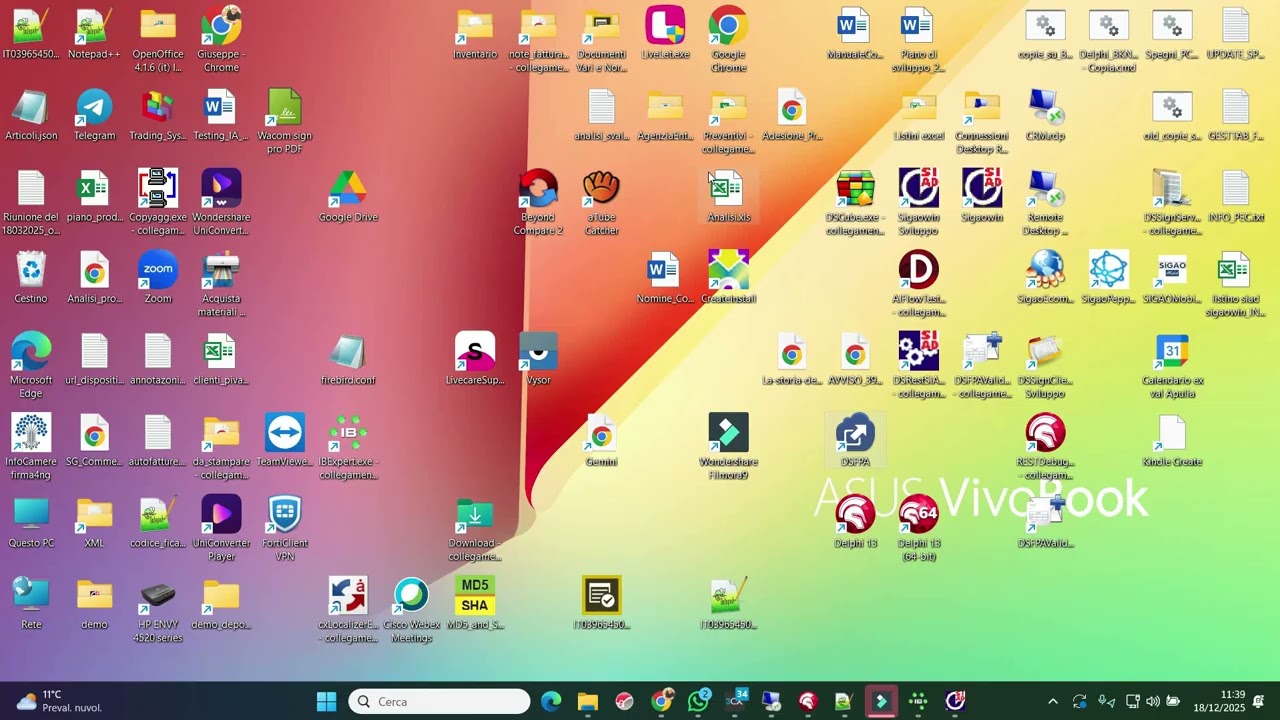
Task: Open the Notepad++ desktop shortcut
Action: pyautogui.click(x=94, y=34)
